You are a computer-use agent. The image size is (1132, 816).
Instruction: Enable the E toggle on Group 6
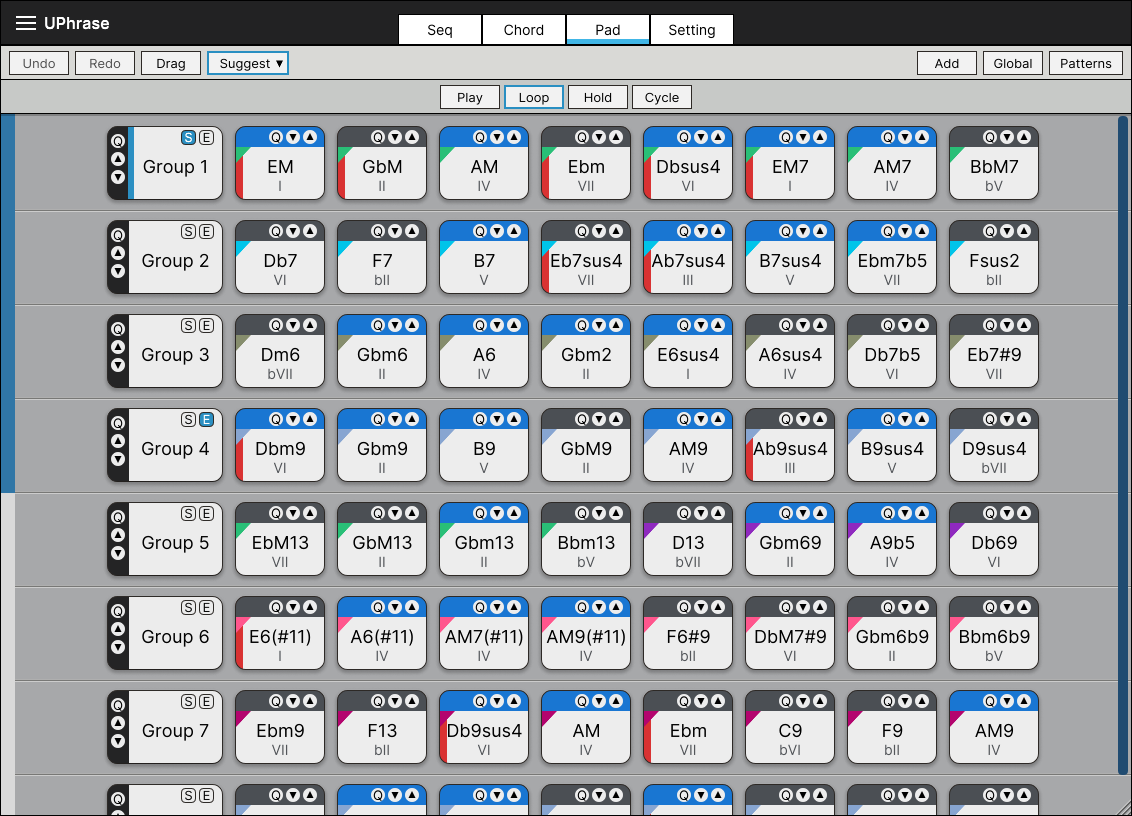[x=206, y=607]
